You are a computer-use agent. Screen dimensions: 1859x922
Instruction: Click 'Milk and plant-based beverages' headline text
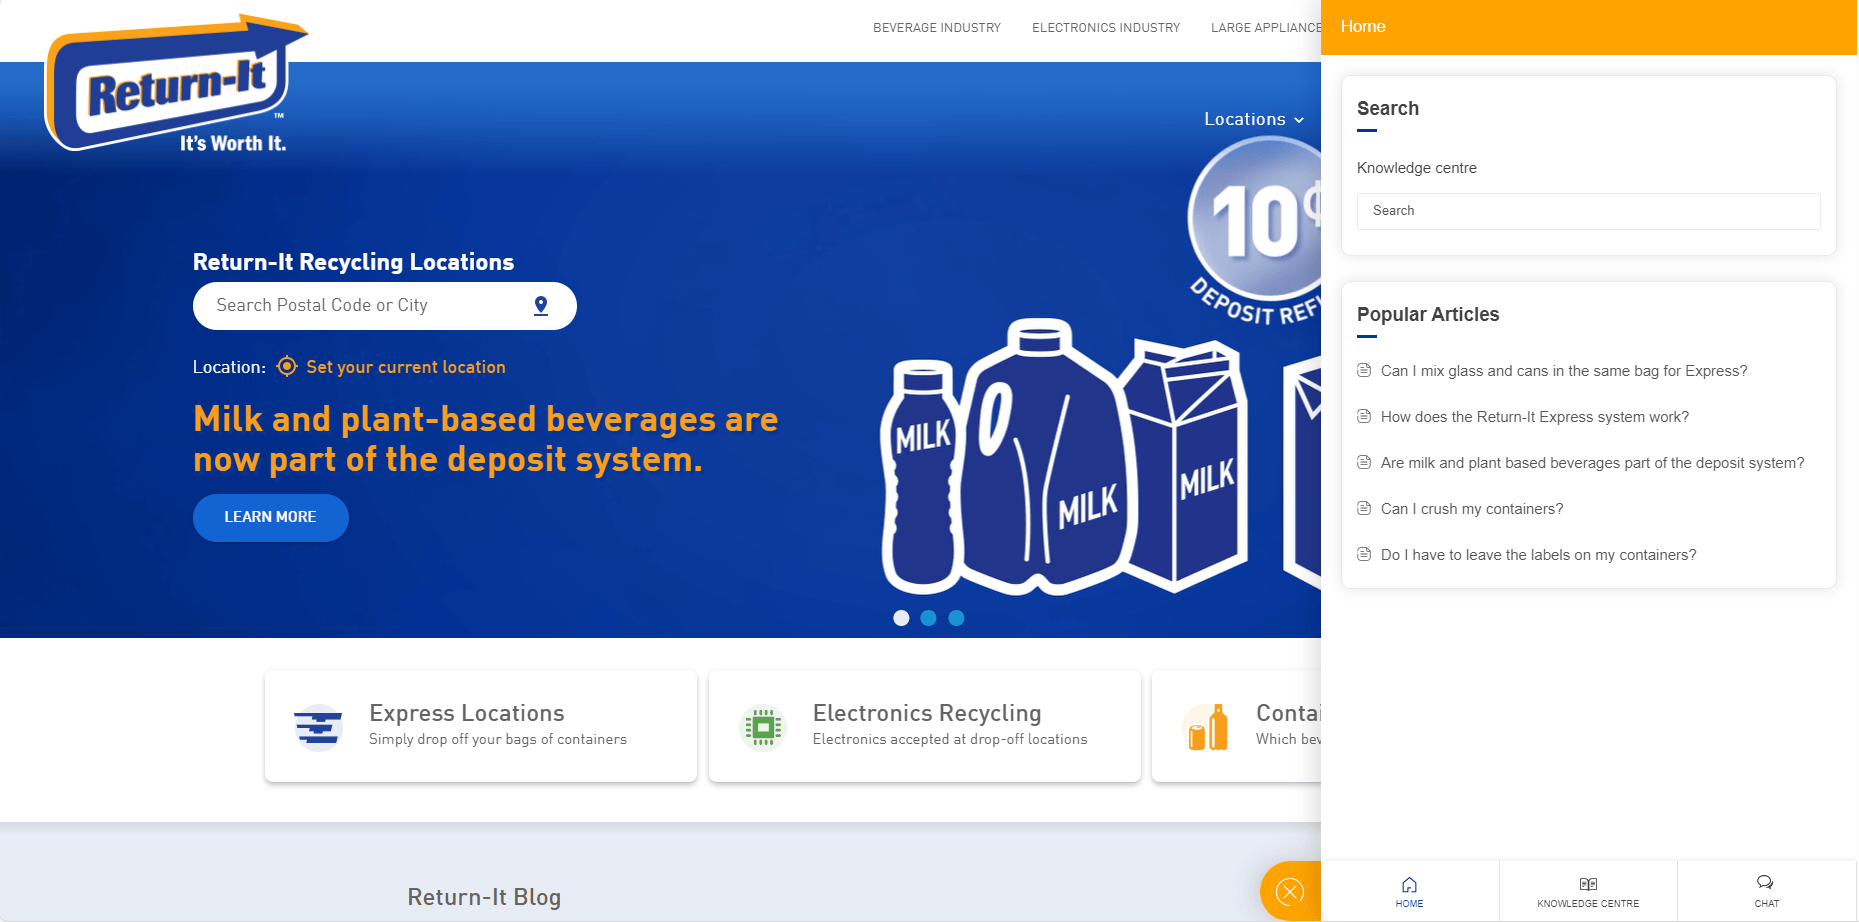click(486, 439)
